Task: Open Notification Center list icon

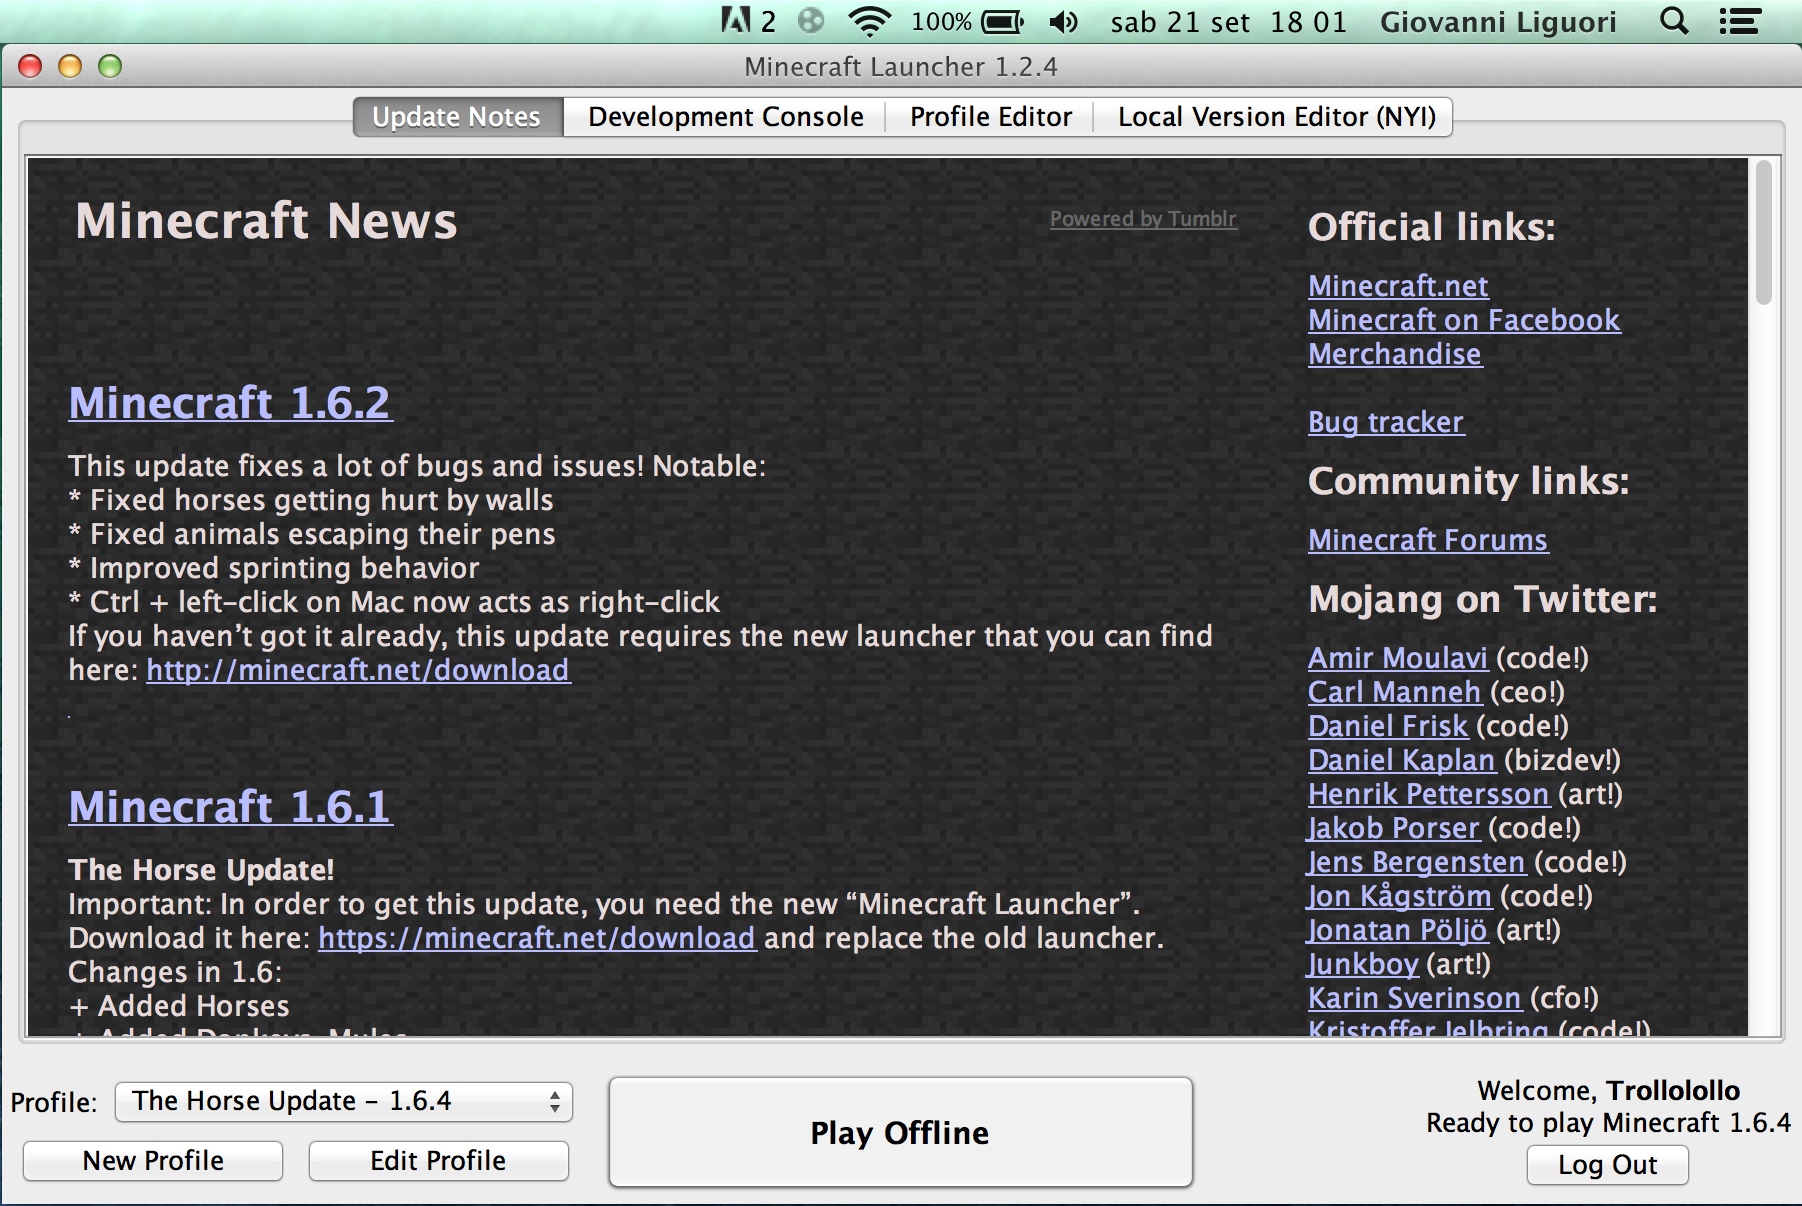Action: pyautogui.click(x=1739, y=21)
